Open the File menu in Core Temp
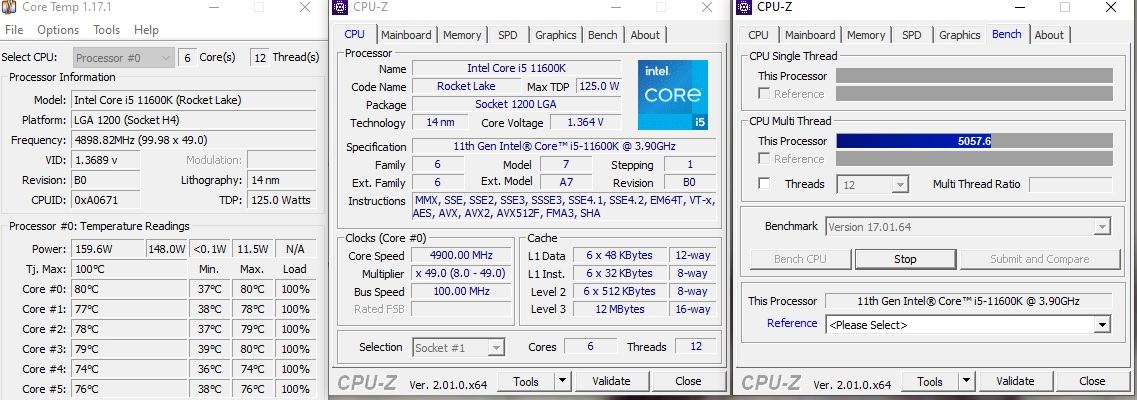Image resolution: width=1137 pixels, height=400 pixels. click(x=14, y=30)
